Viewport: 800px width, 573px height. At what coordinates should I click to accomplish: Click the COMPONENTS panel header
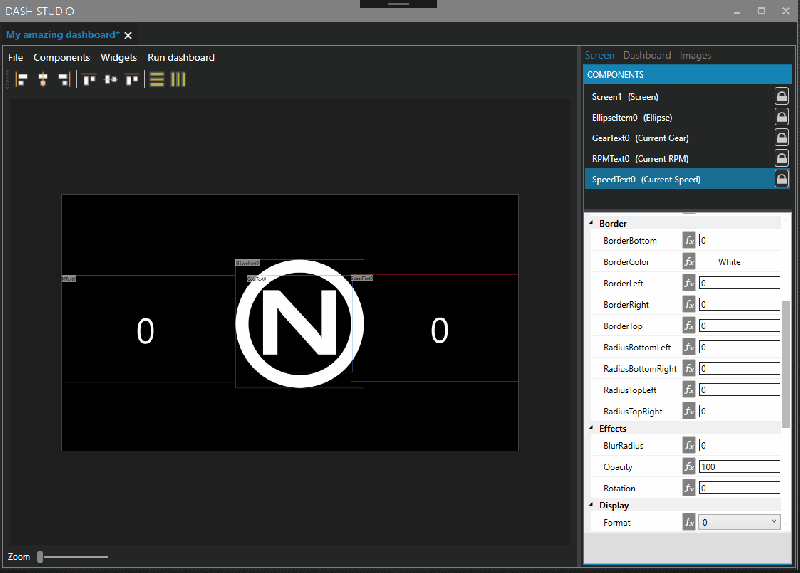[x=688, y=74]
